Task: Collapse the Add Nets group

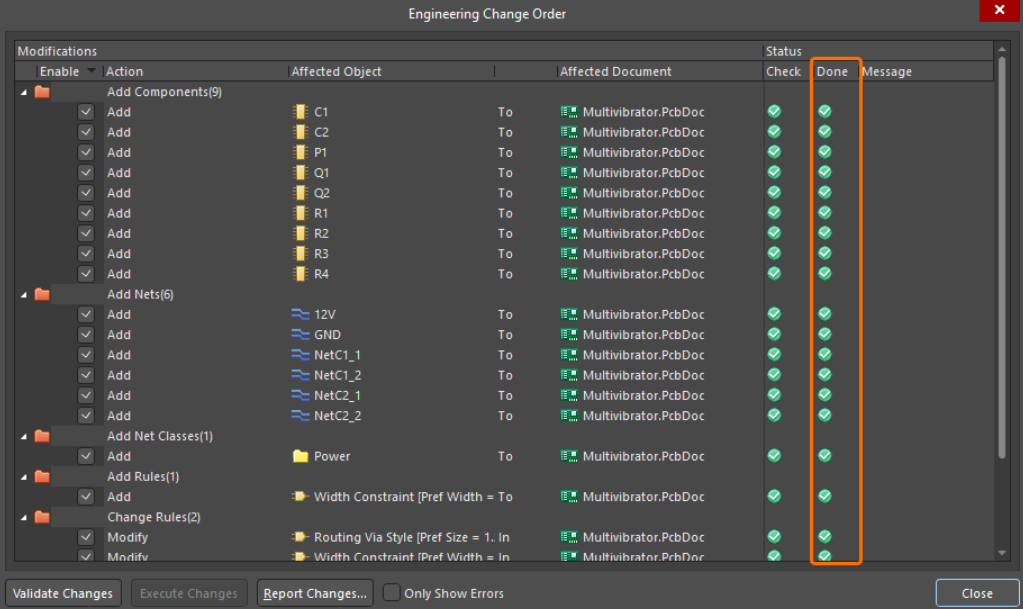Action: coord(23,294)
